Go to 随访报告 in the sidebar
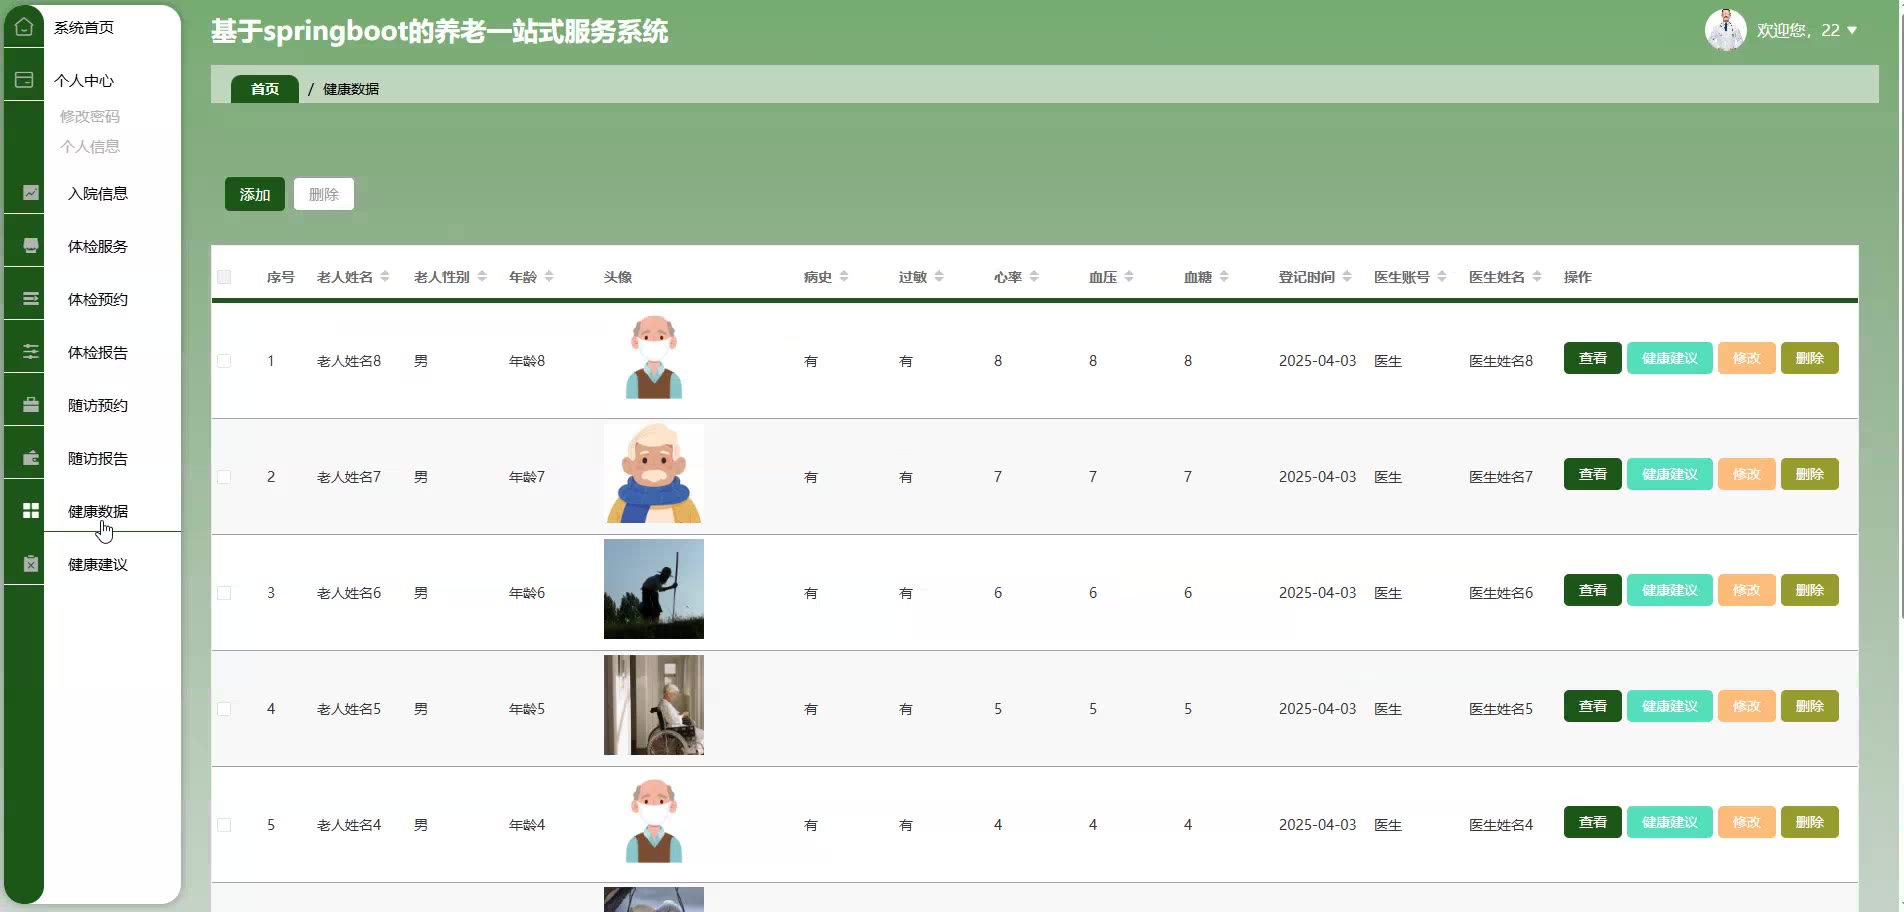 (98, 458)
